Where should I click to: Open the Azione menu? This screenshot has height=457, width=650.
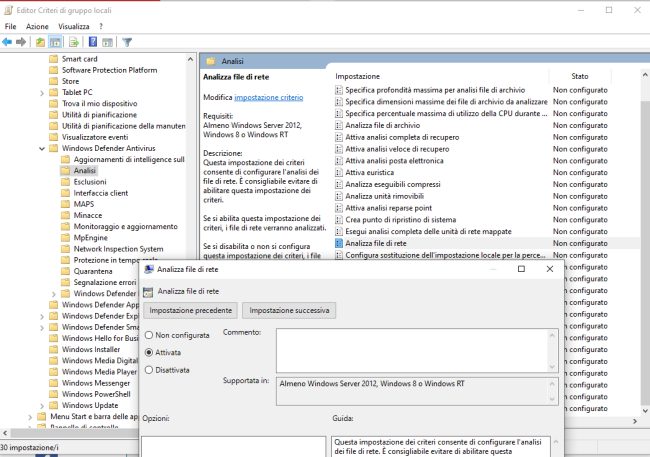(37, 26)
